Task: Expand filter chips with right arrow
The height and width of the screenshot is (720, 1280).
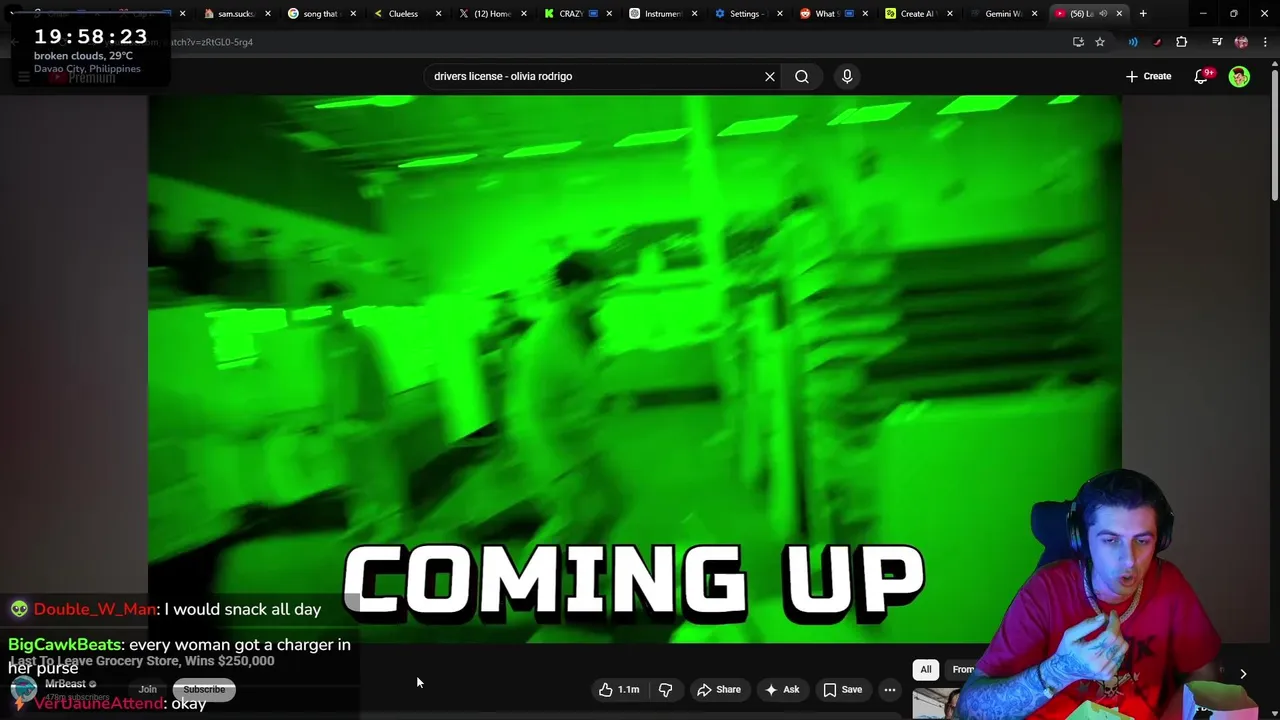Action: (x=1243, y=674)
